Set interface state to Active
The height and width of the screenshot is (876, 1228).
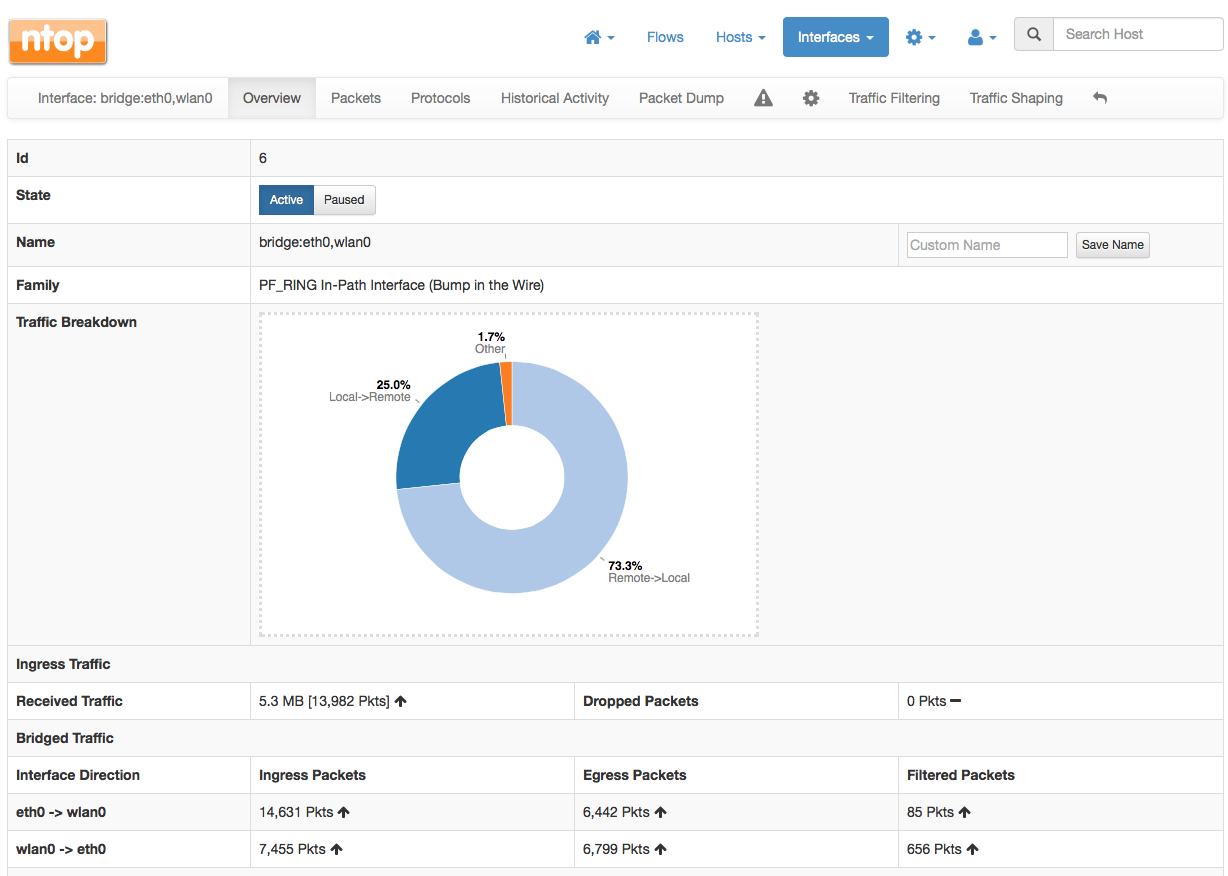click(286, 200)
